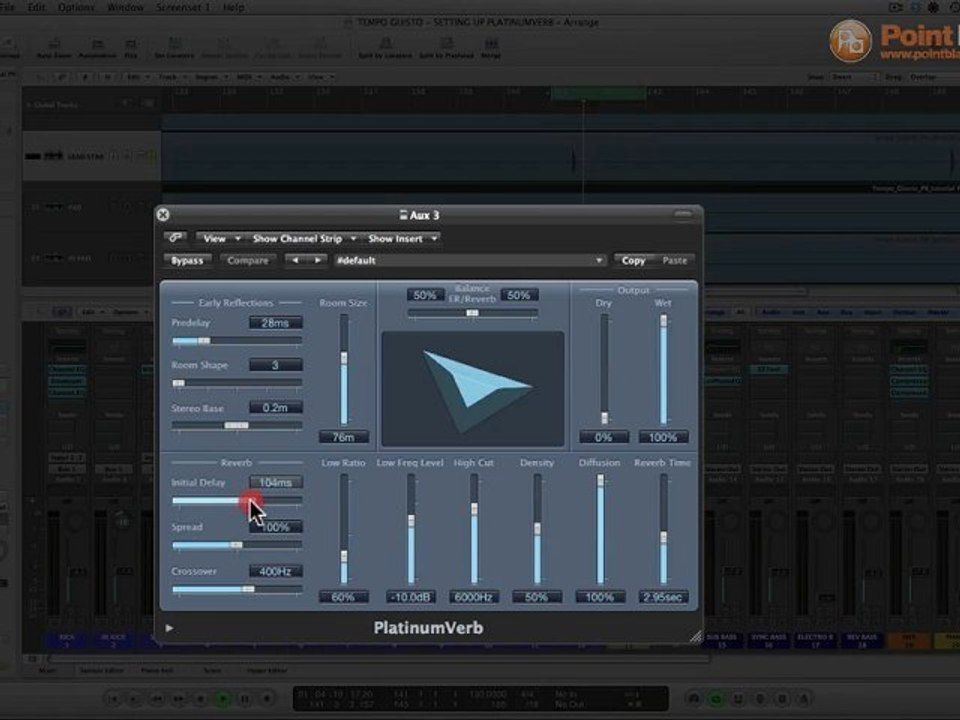Click the Predelay slider handle
960x720 pixels.
204,340
